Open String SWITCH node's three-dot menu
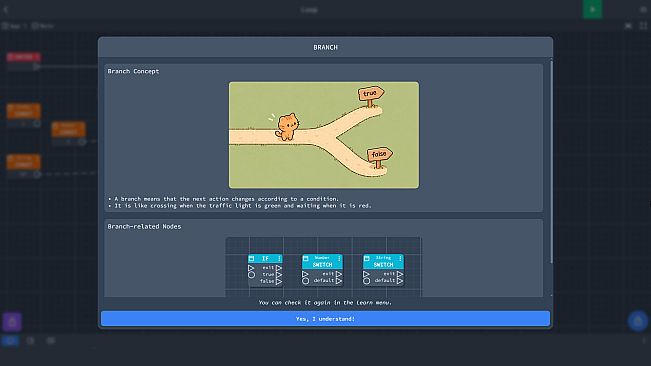This screenshot has width=651, height=366. tap(400, 259)
